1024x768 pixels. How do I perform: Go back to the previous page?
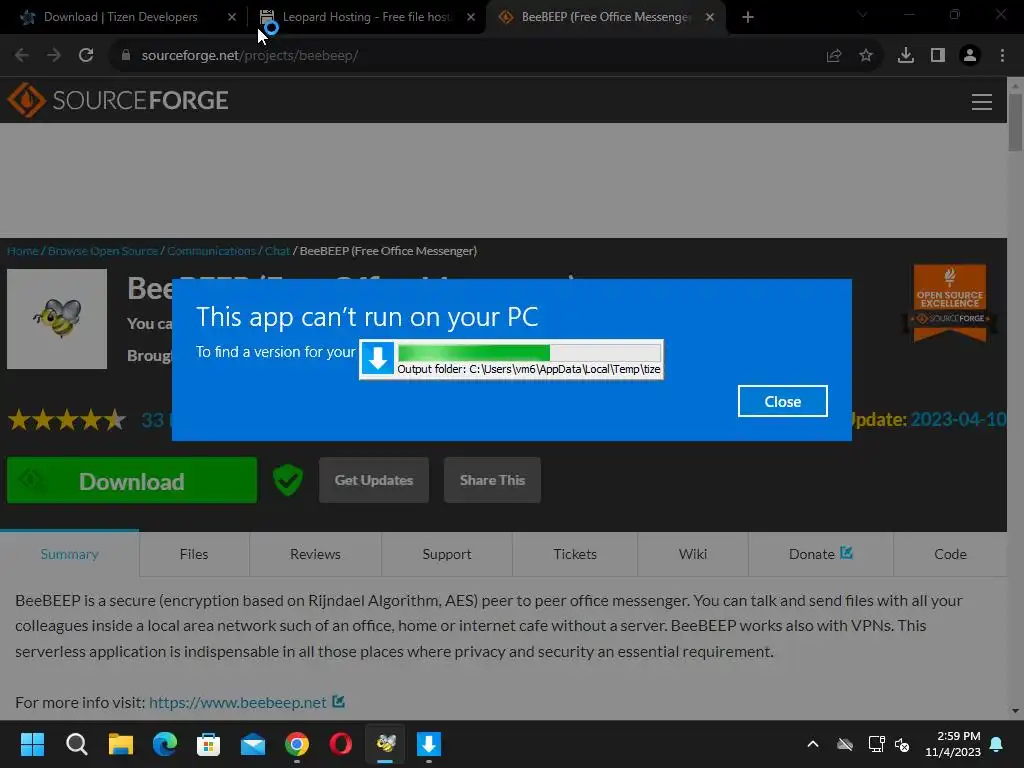coord(22,56)
